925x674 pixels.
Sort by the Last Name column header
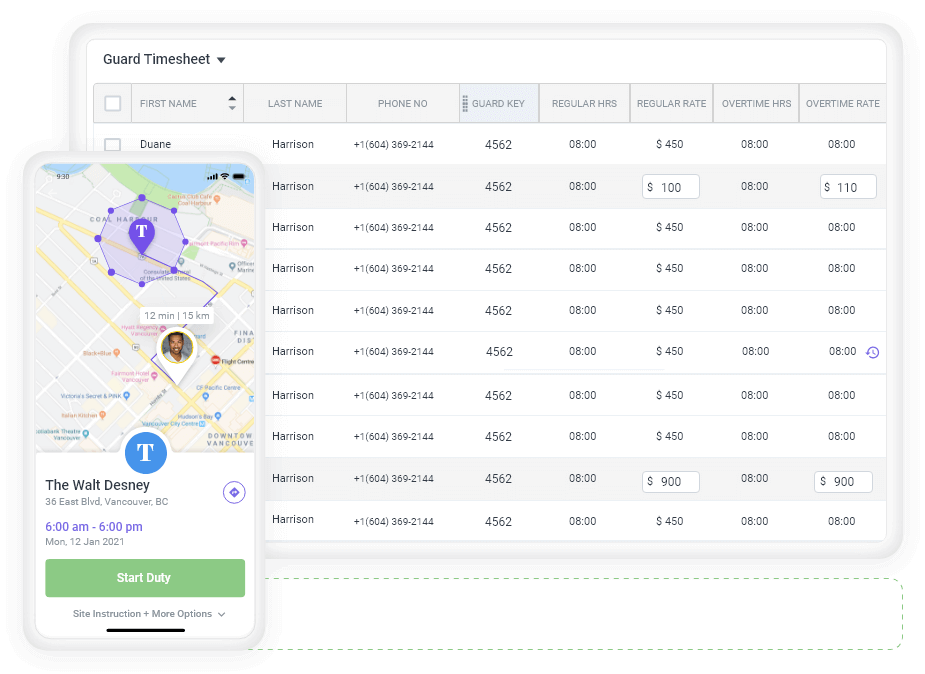coord(295,103)
